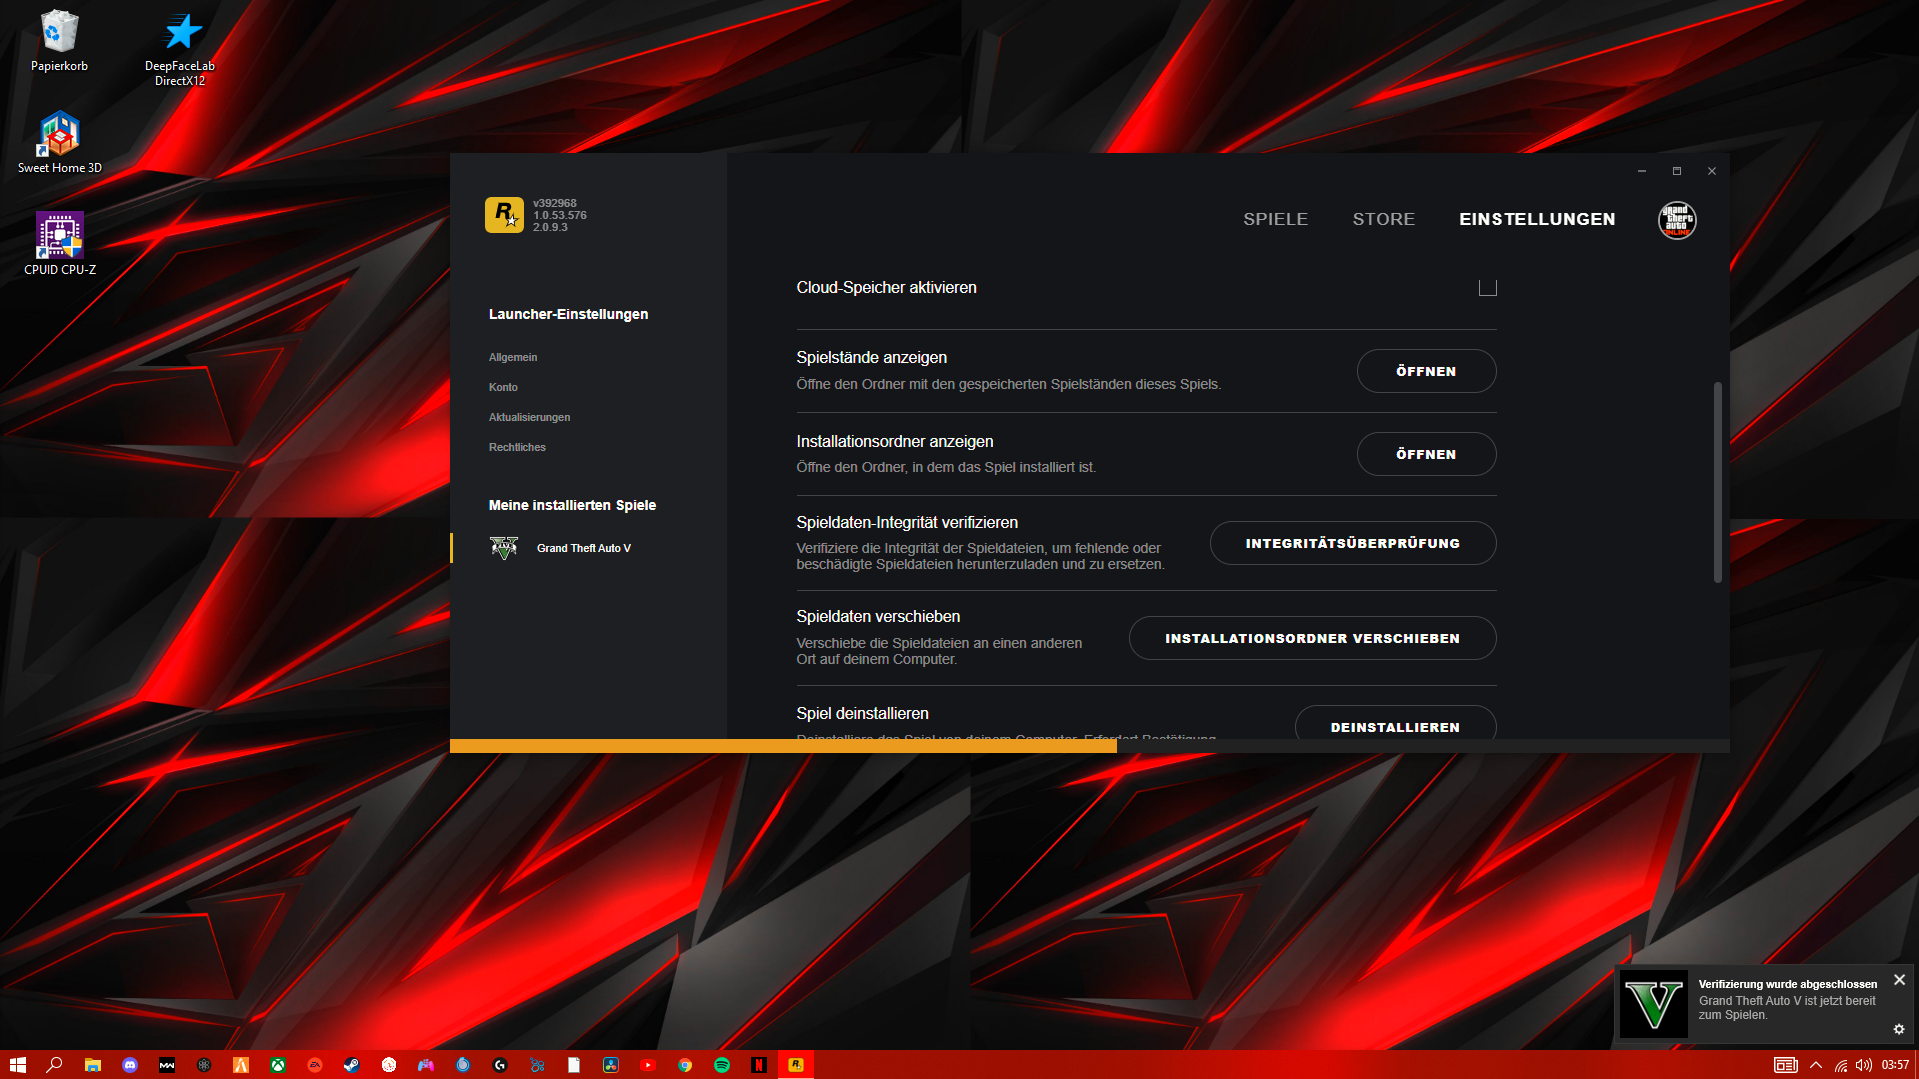Open Windows Start menu

(x=18, y=1065)
